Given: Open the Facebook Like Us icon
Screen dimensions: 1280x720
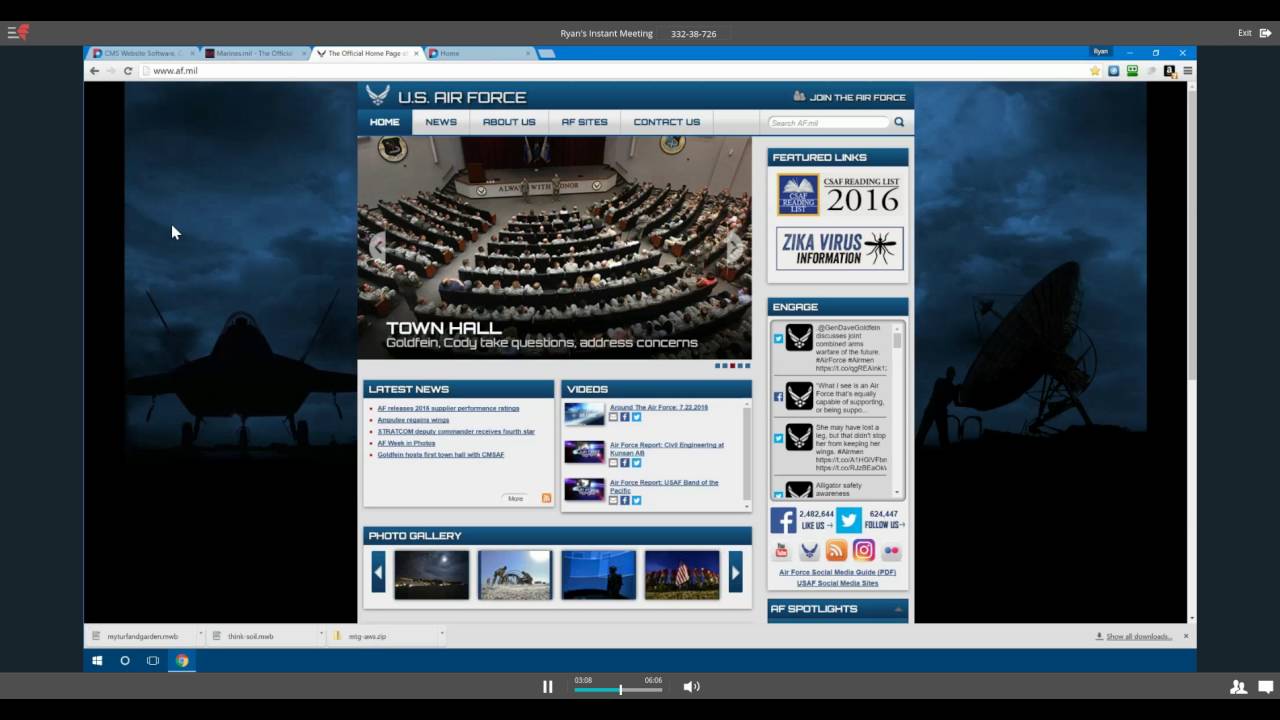Looking at the screenshot, I should click(783, 520).
